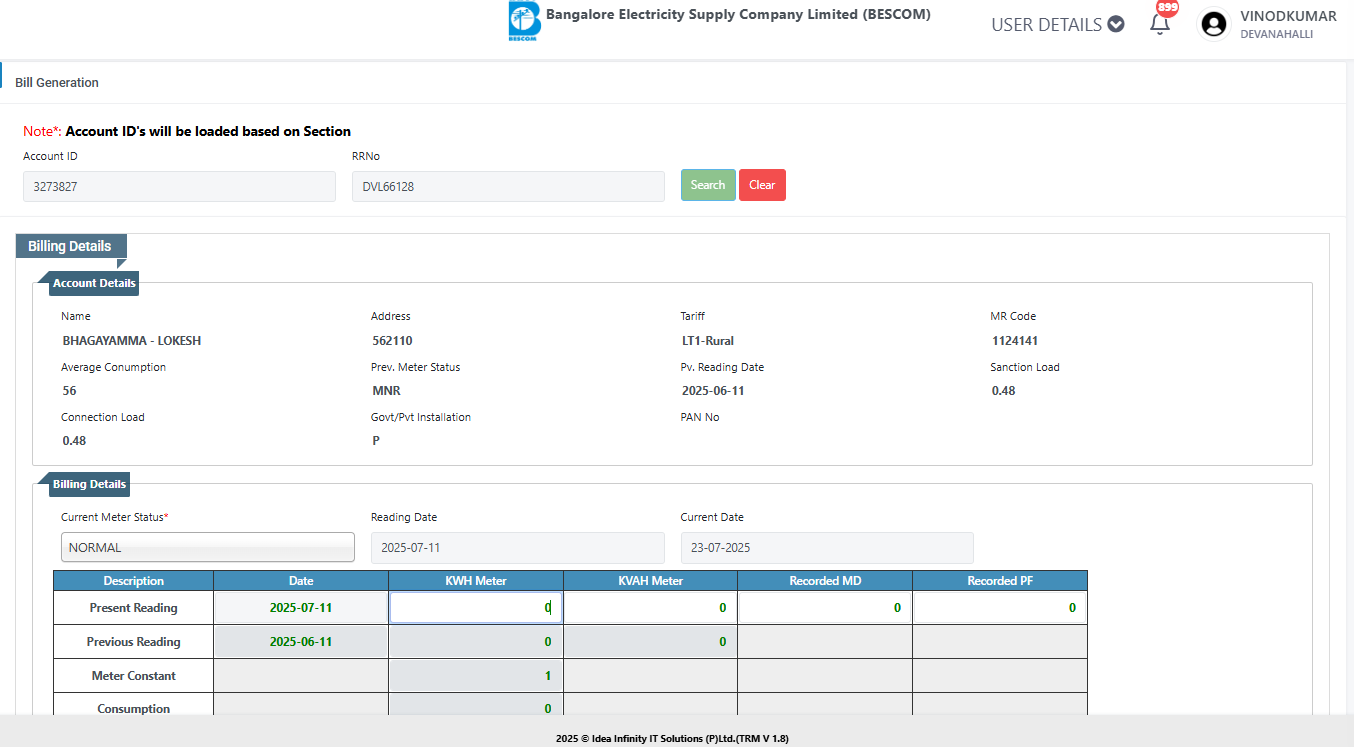
Task: Click the red Clear button
Action: (762, 185)
